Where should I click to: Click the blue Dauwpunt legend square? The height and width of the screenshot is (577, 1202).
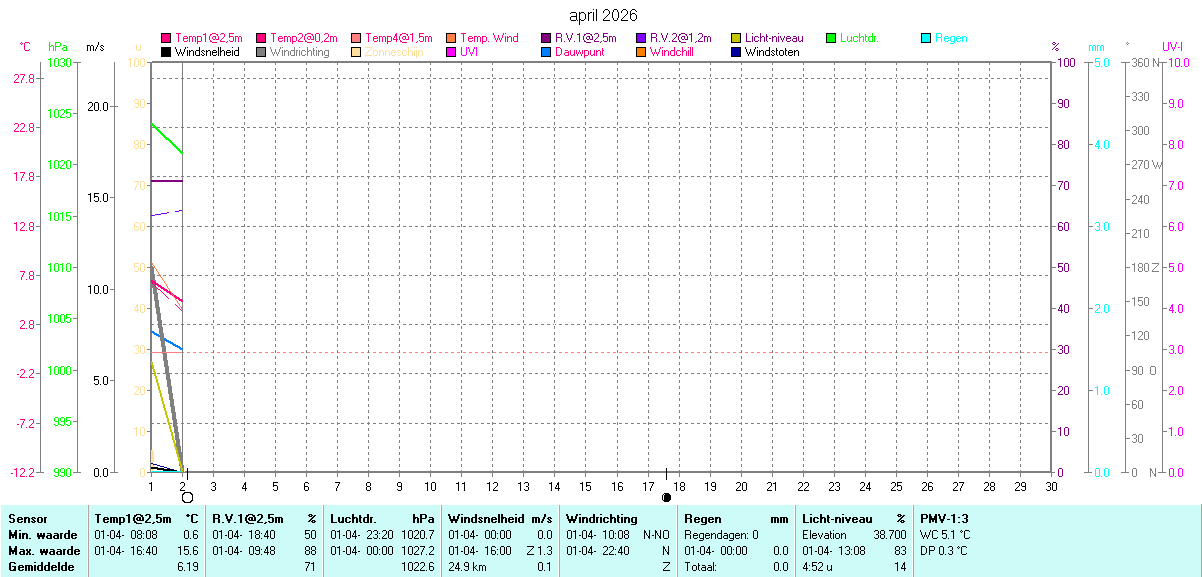pyautogui.click(x=546, y=52)
